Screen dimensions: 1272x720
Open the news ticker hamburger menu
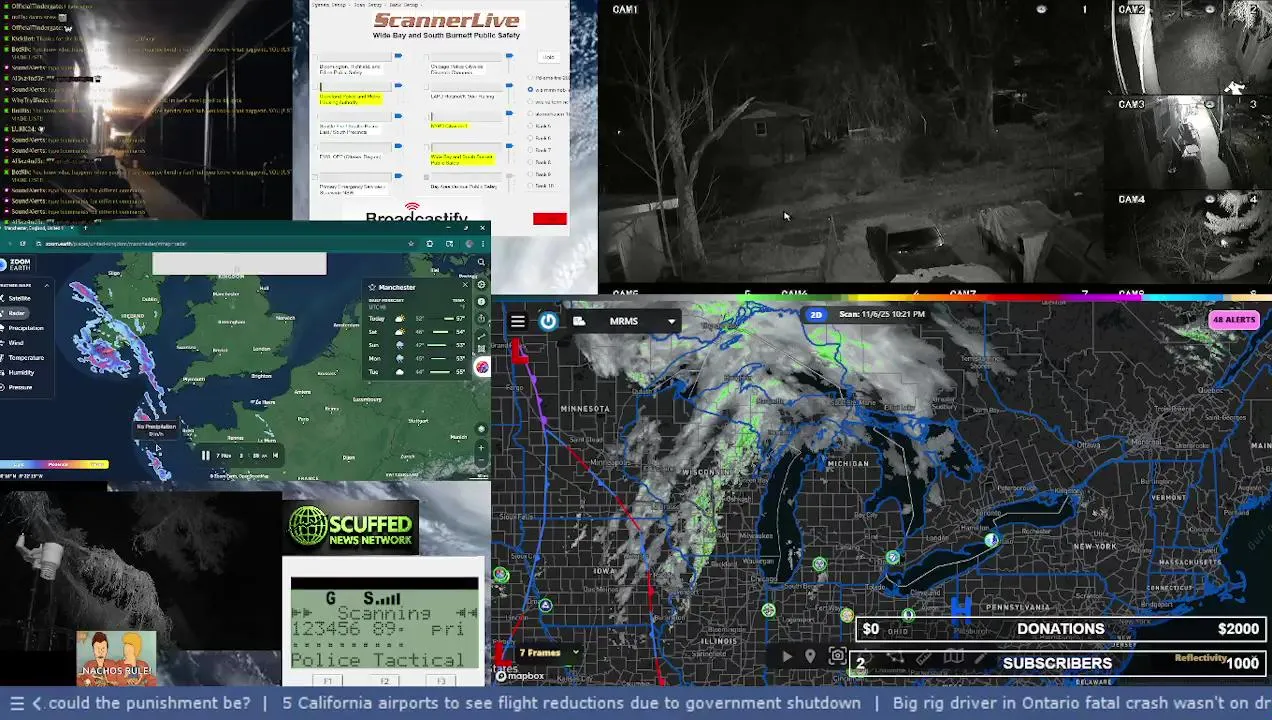(x=17, y=703)
